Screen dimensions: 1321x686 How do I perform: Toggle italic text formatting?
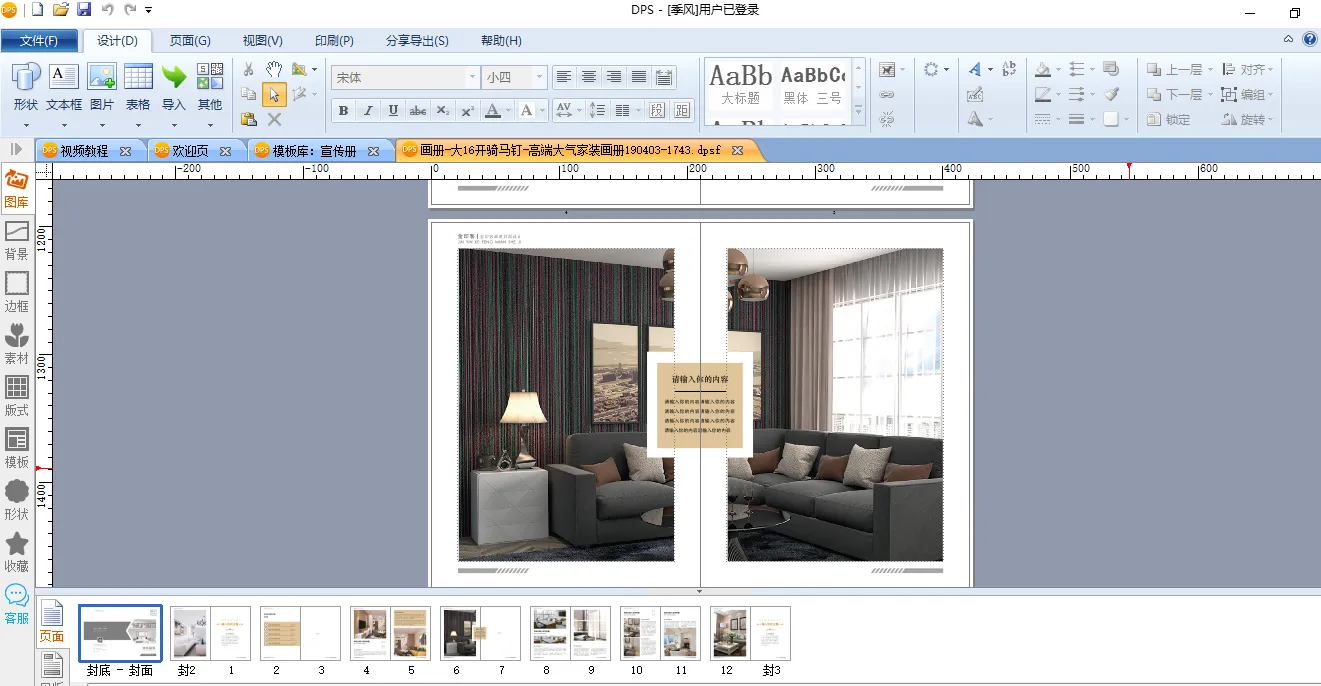[x=368, y=110]
